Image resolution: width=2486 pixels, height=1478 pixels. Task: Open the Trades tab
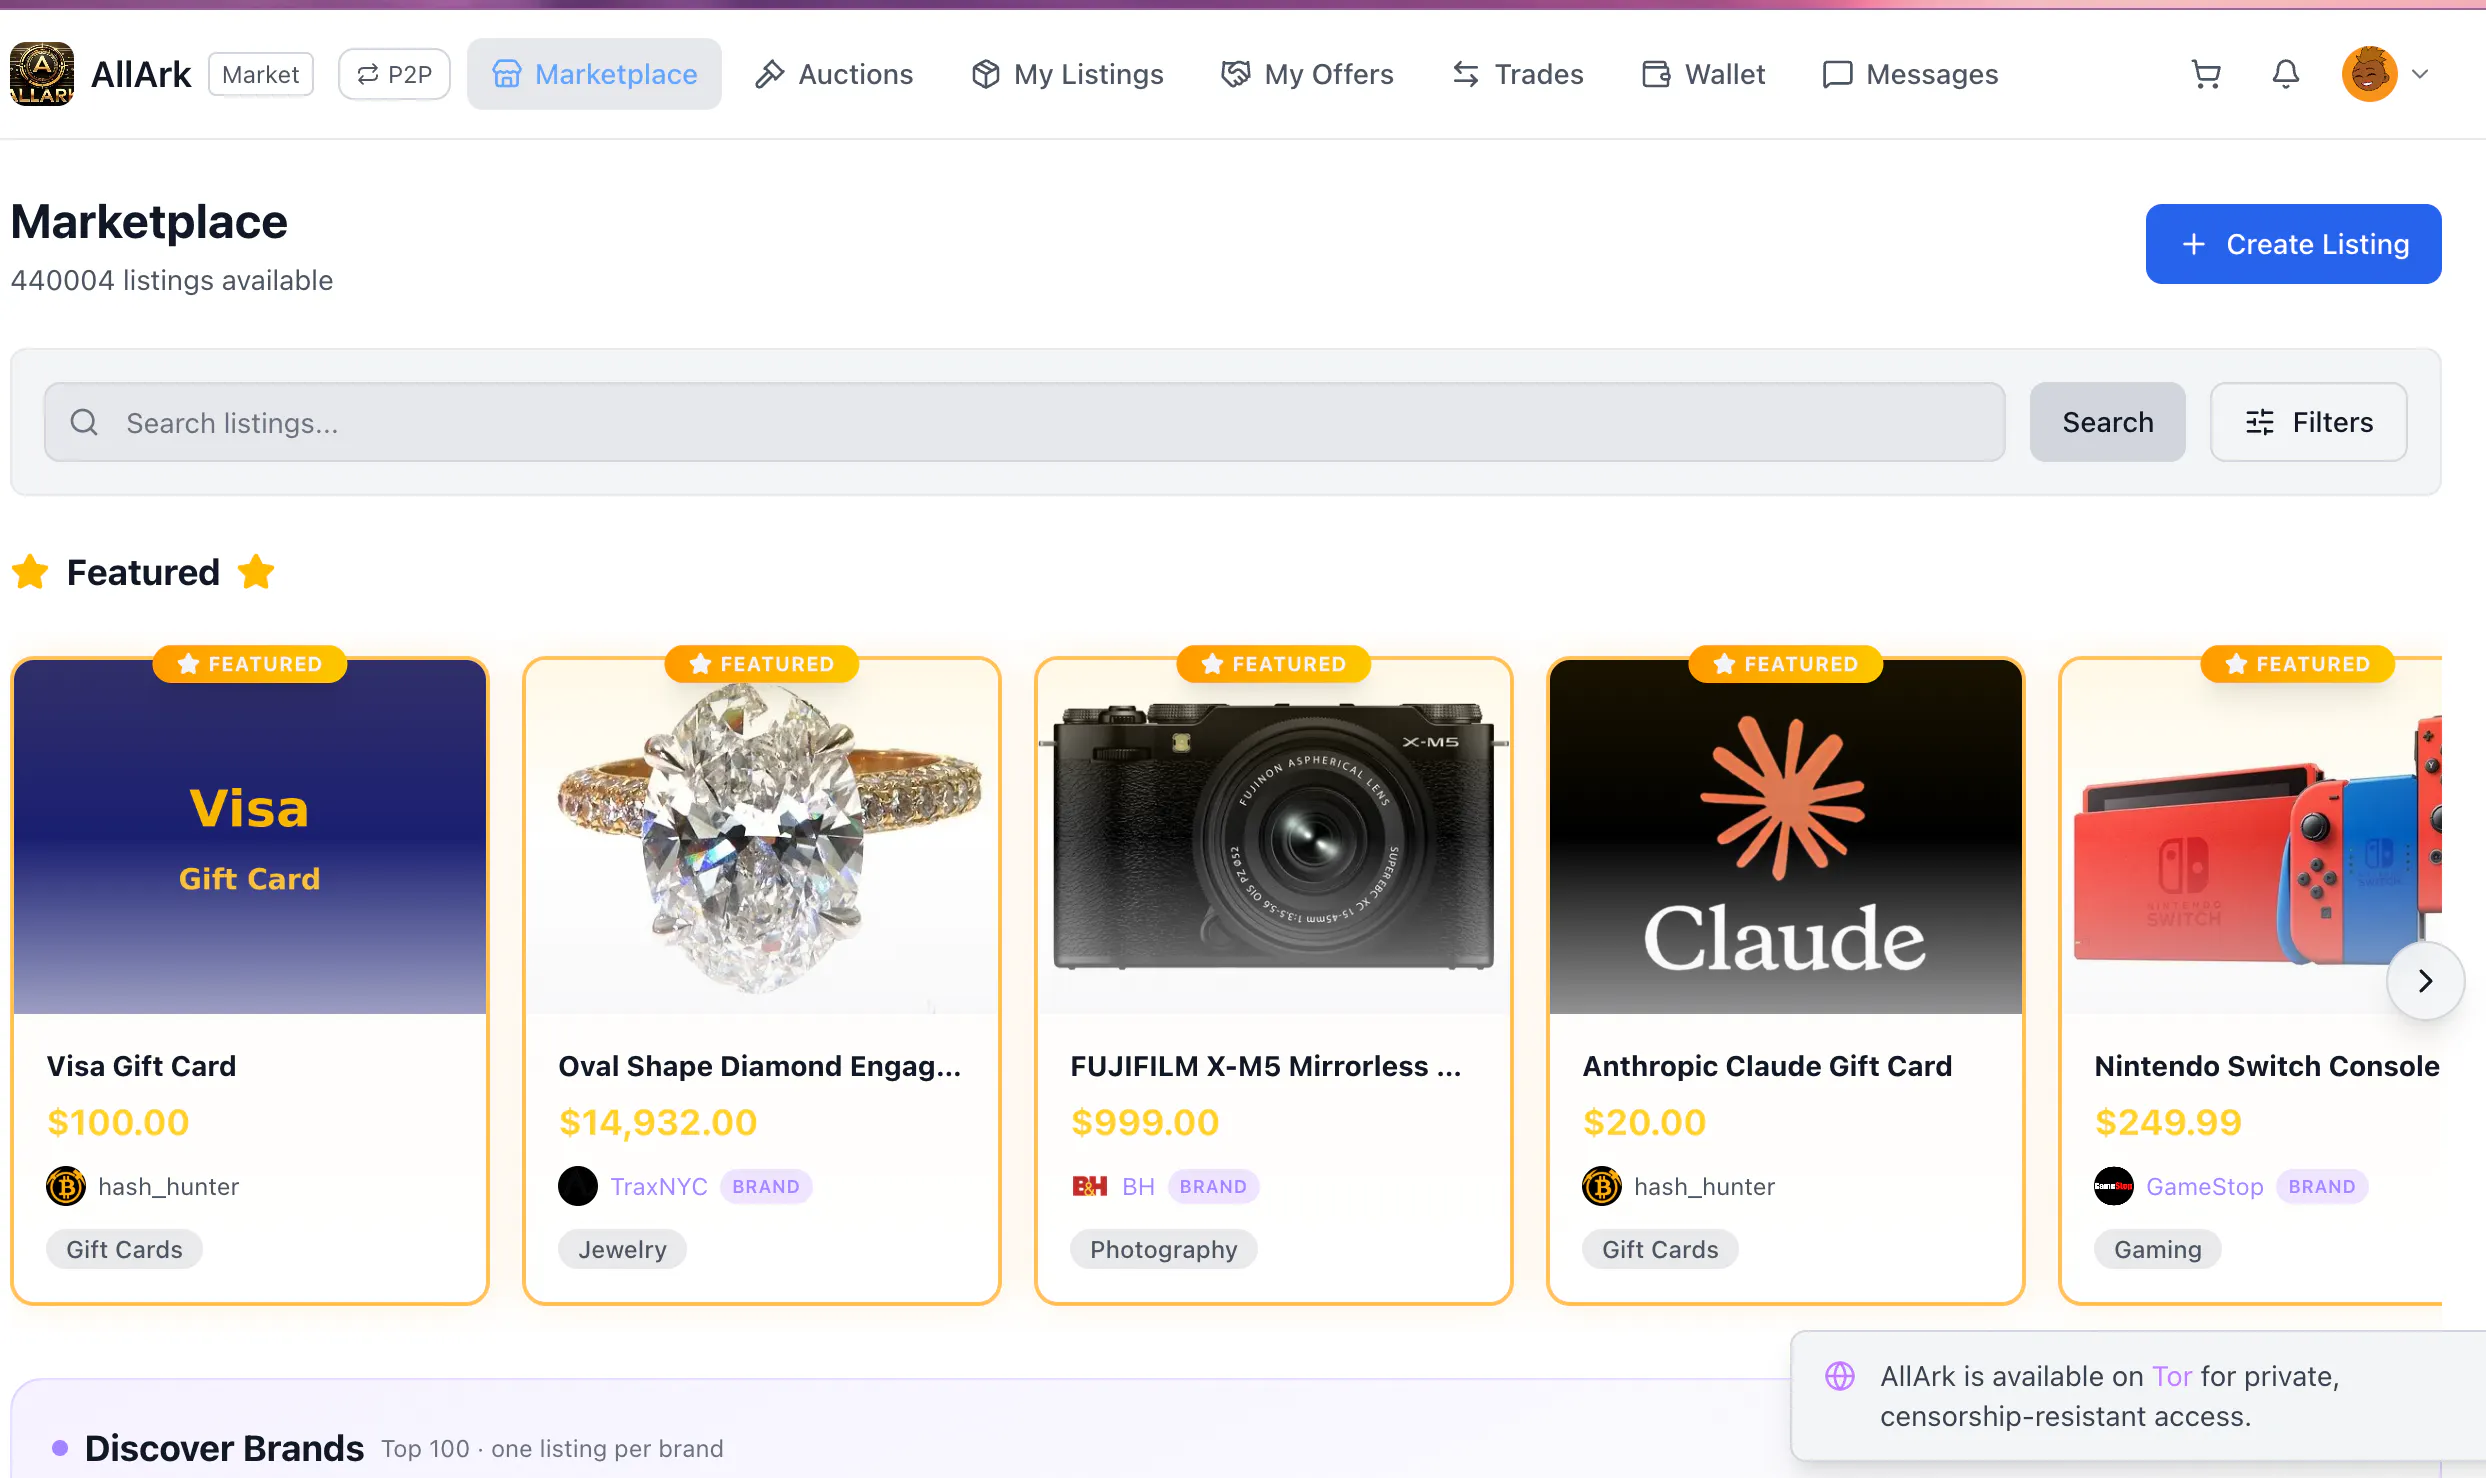coord(1518,74)
